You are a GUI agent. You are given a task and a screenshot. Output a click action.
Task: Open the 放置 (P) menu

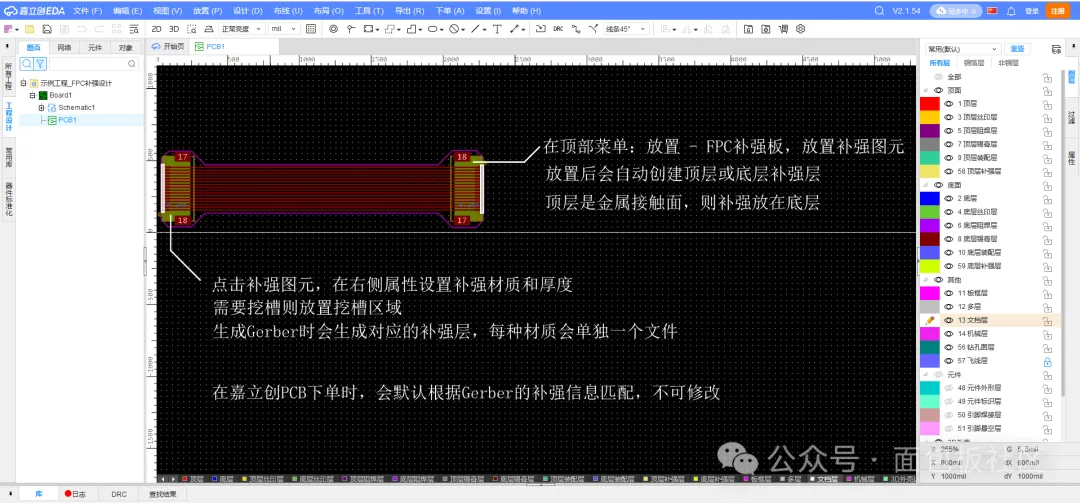(x=207, y=11)
